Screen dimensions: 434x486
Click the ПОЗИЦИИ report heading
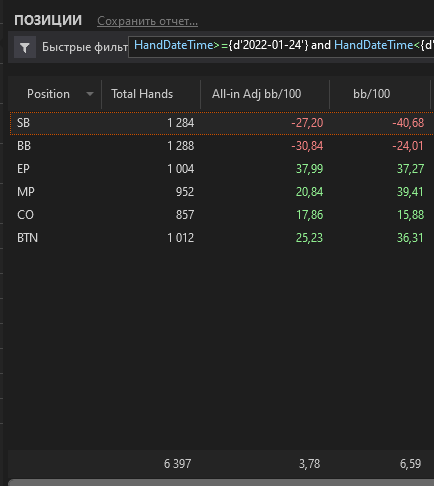(x=48, y=20)
